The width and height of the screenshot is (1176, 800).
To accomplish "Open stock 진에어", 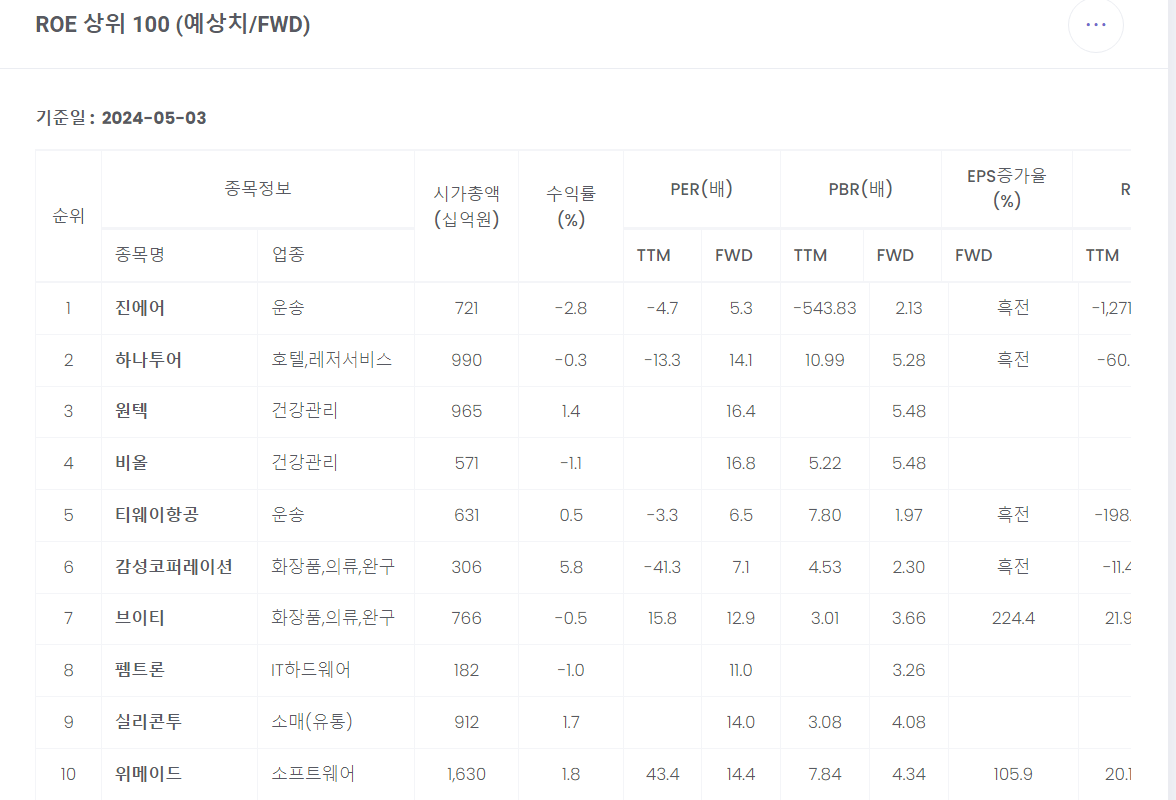I will click(x=140, y=308).
